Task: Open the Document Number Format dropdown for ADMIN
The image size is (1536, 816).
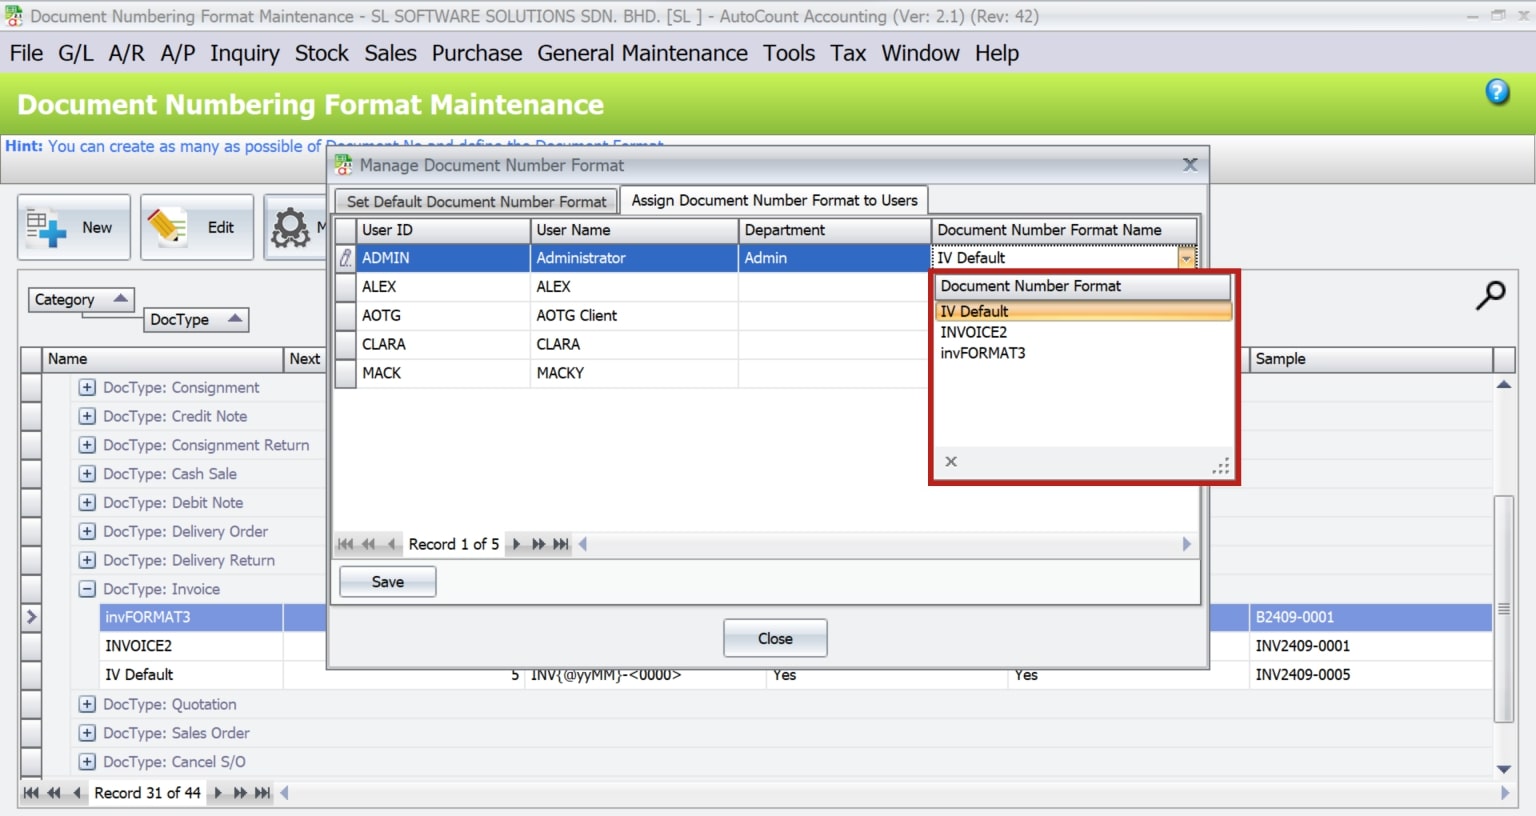Action: point(1187,257)
